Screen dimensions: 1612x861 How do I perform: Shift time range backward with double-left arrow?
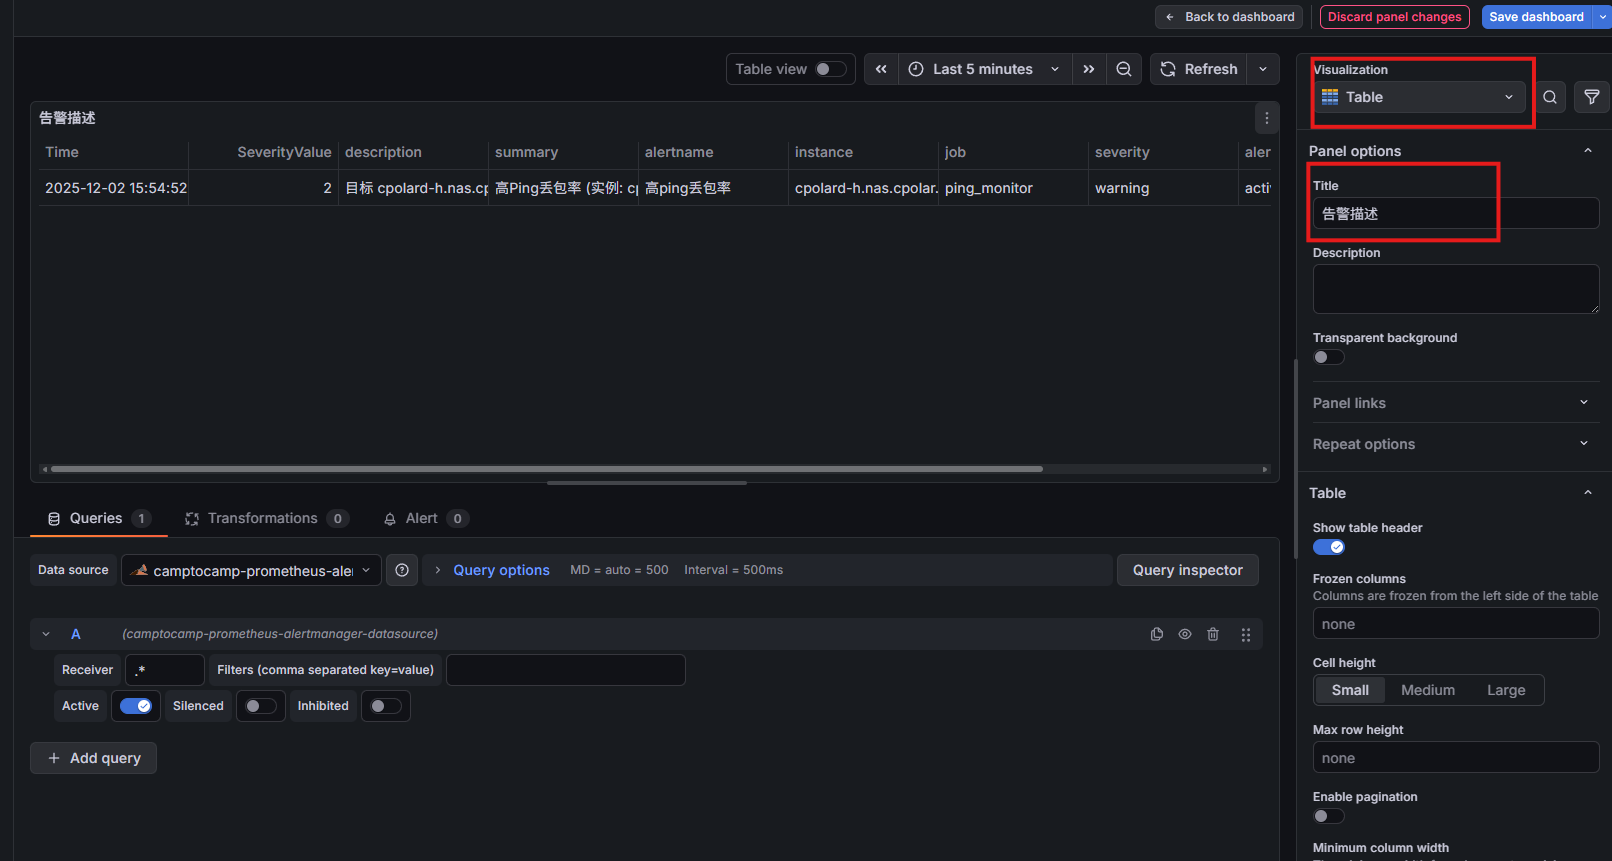click(881, 69)
